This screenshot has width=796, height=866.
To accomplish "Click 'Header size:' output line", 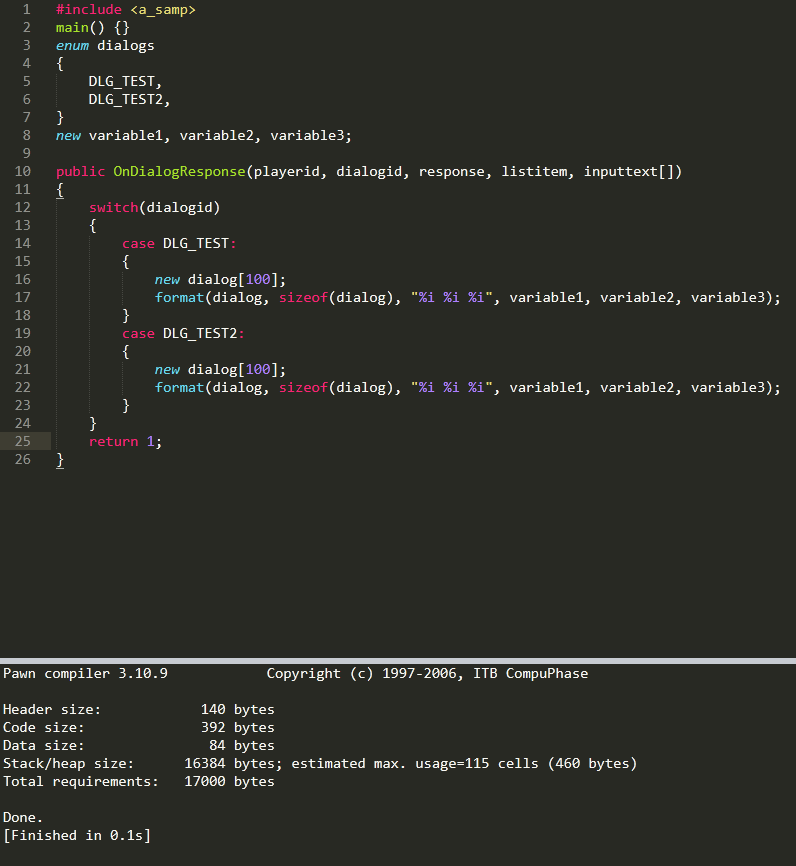I will click(x=139, y=710).
